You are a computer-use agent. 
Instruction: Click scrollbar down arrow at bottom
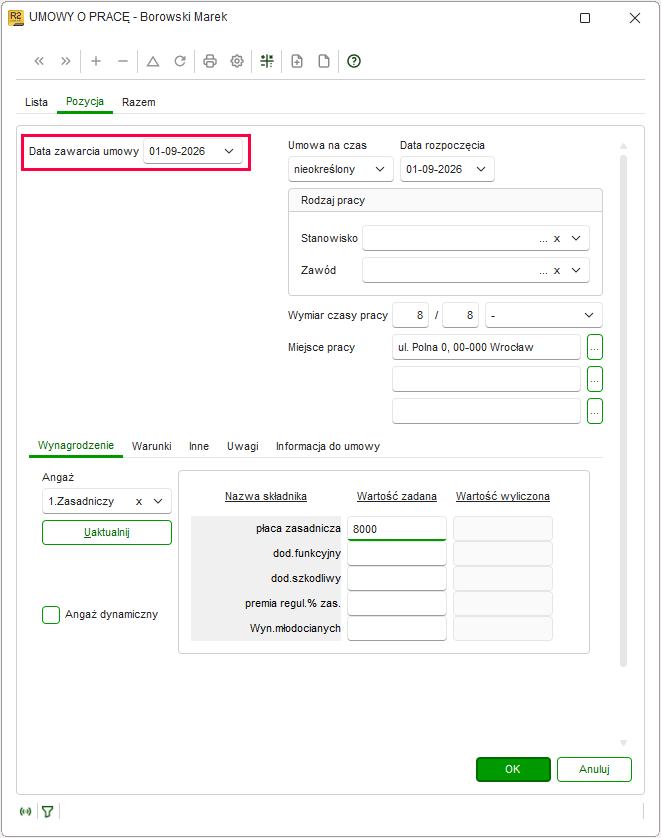[x=623, y=743]
